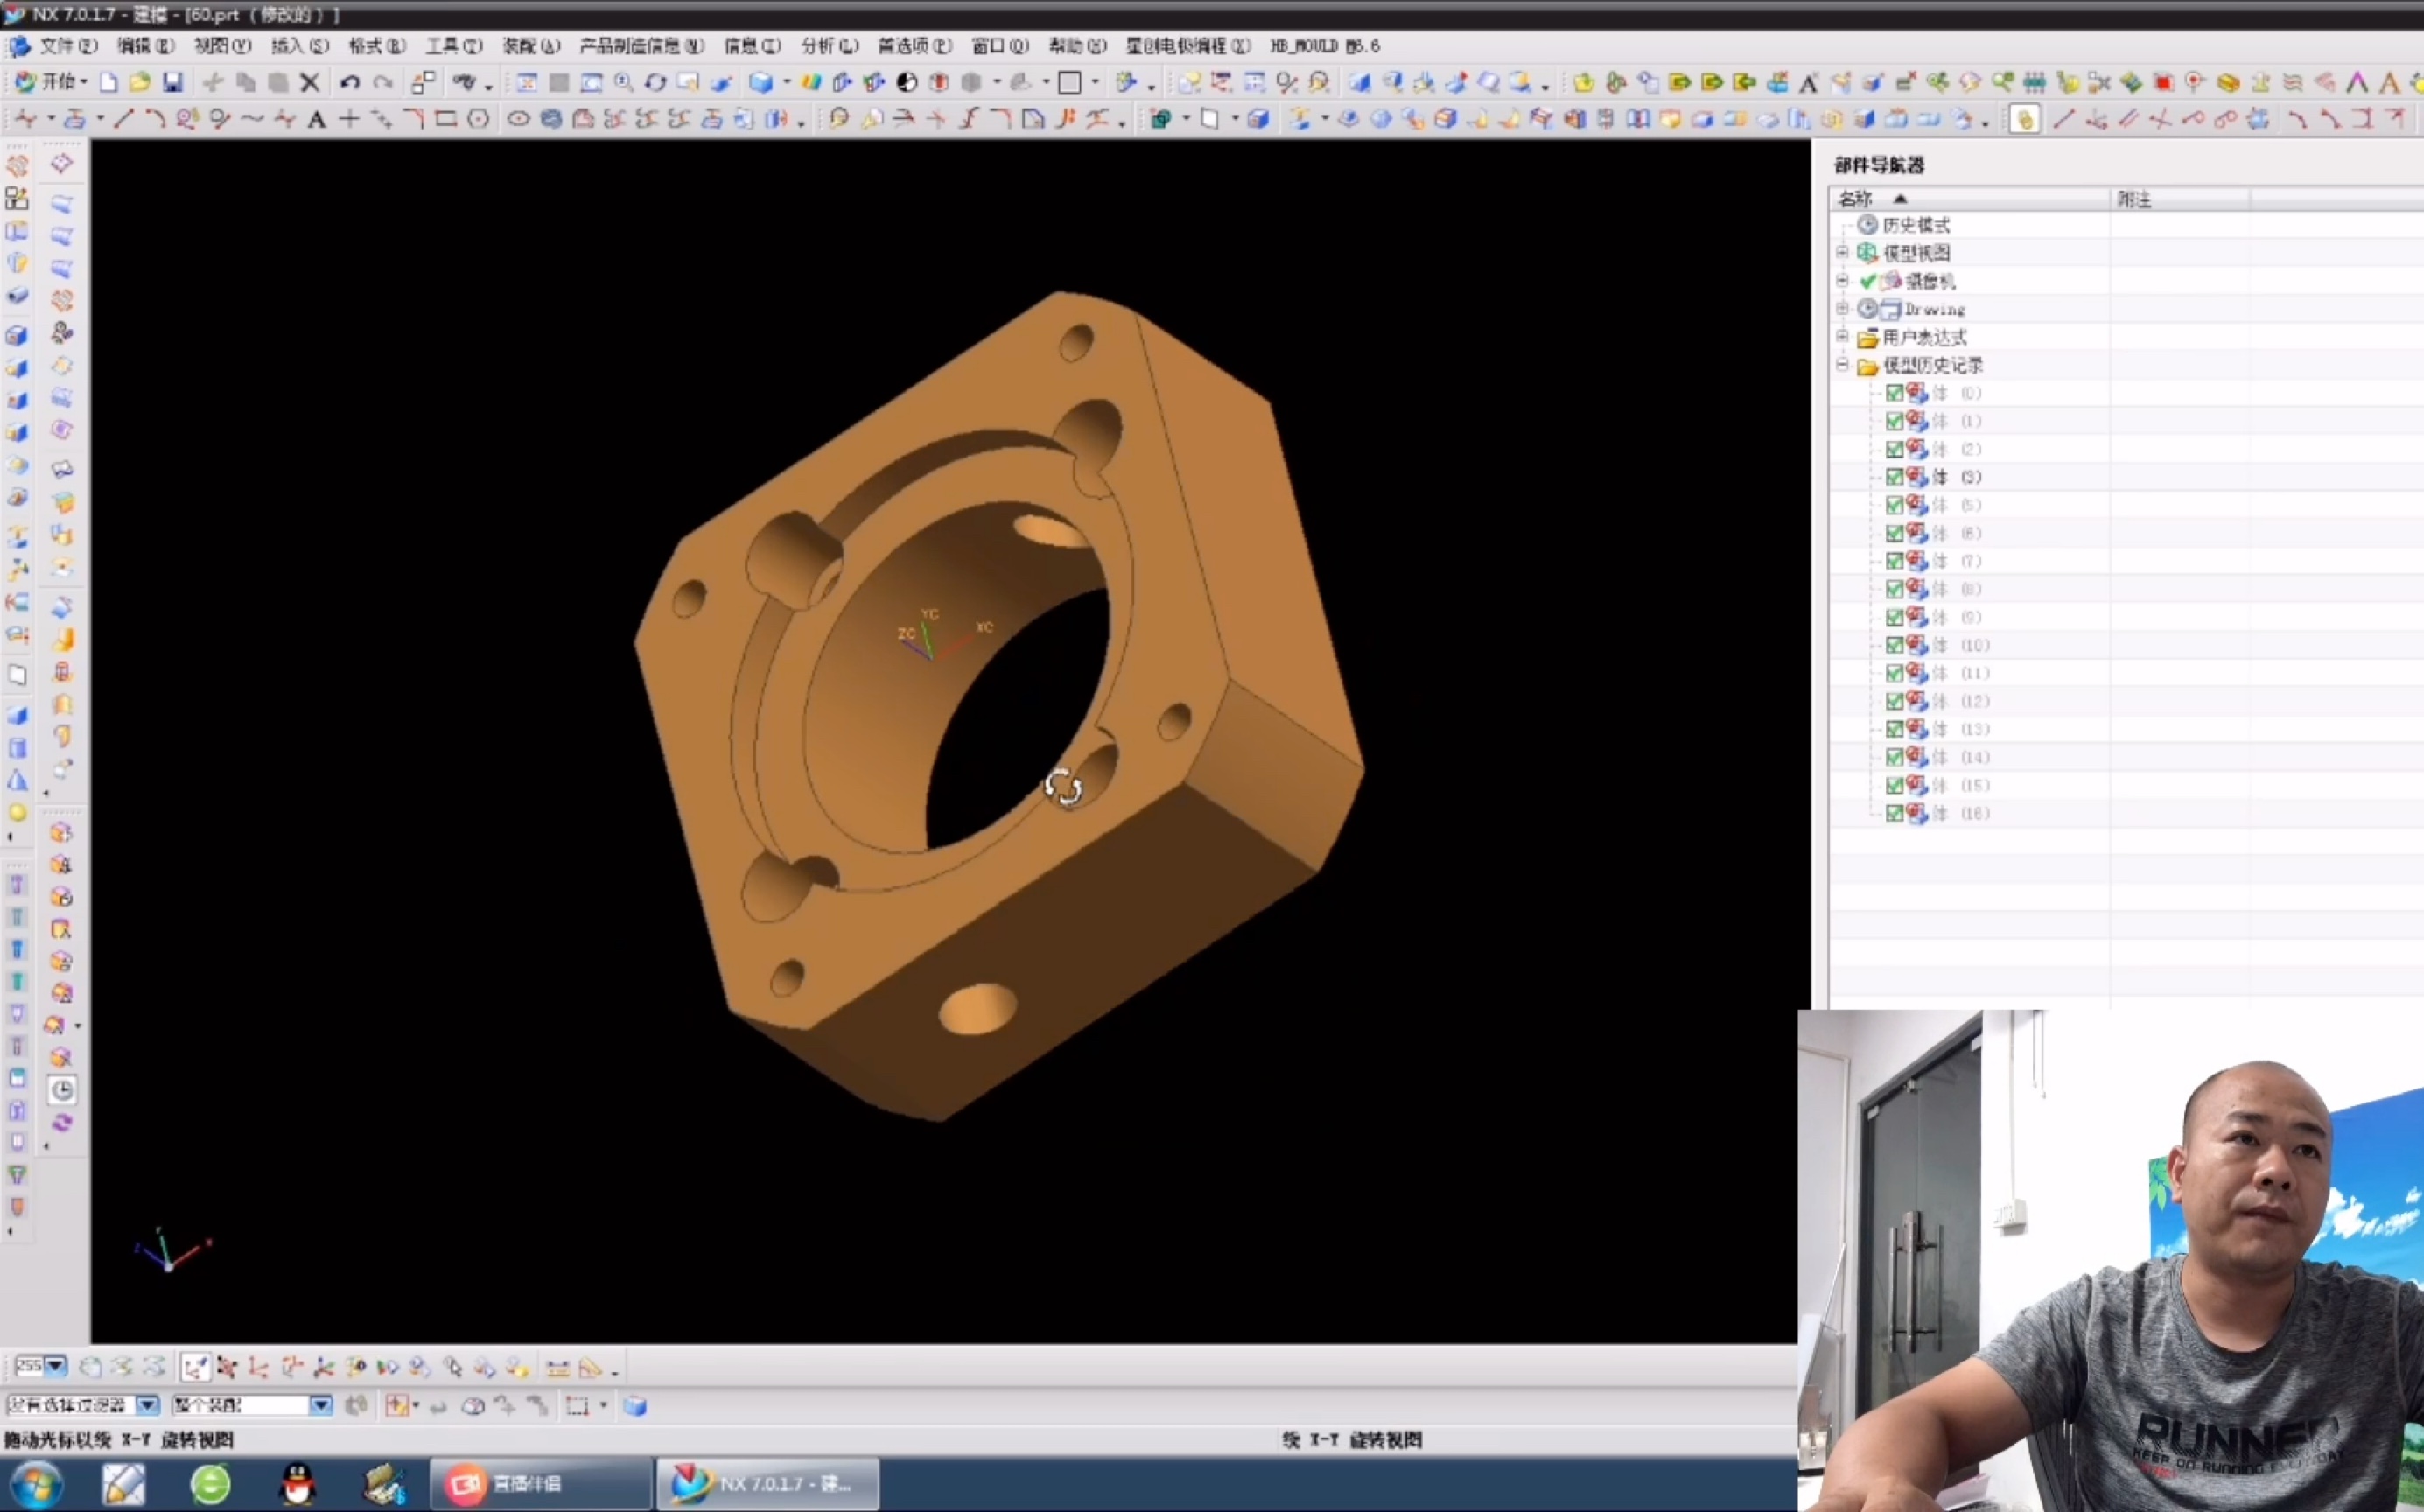Open the 开始 start dropdown in toolbar
This screenshot has width=2424, height=1512.
click(x=52, y=82)
